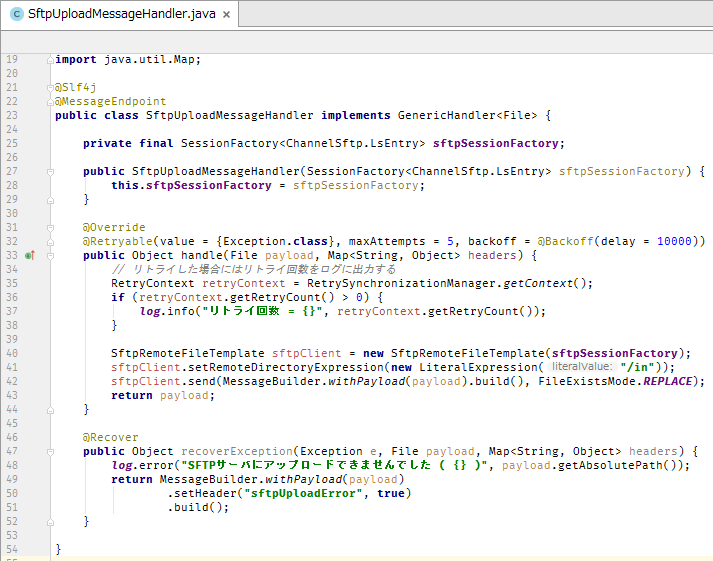Click the 'if' keyword on line 36

(x=118, y=297)
